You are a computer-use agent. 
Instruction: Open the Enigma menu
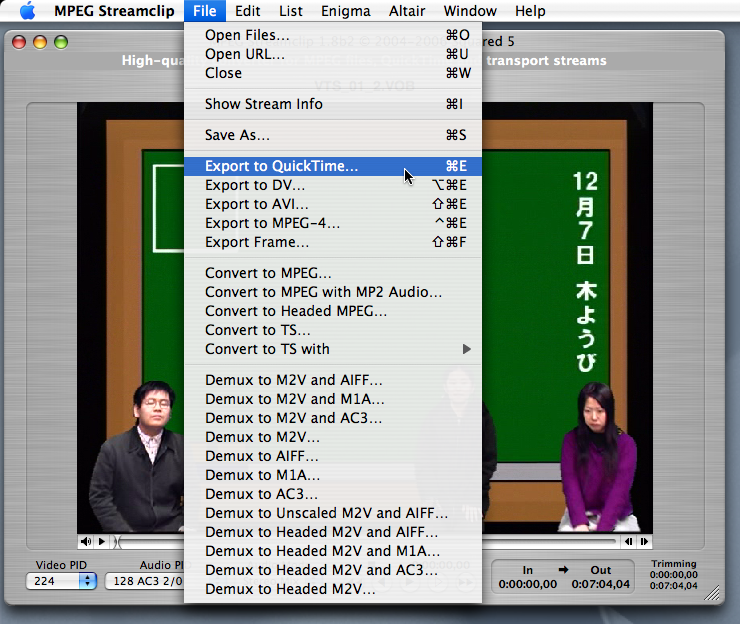pos(345,11)
